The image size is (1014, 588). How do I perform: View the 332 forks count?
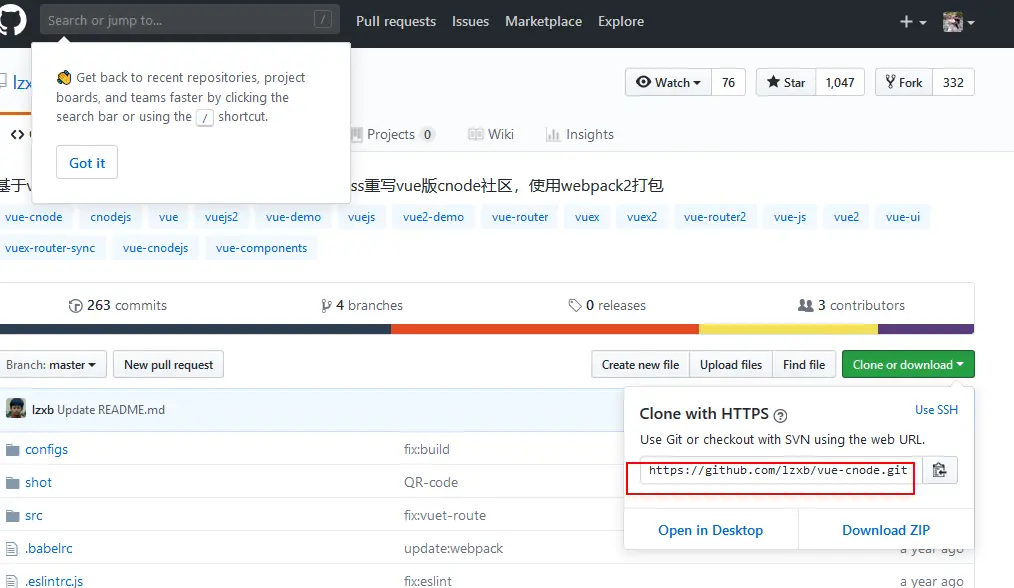[x=953, y=82]
